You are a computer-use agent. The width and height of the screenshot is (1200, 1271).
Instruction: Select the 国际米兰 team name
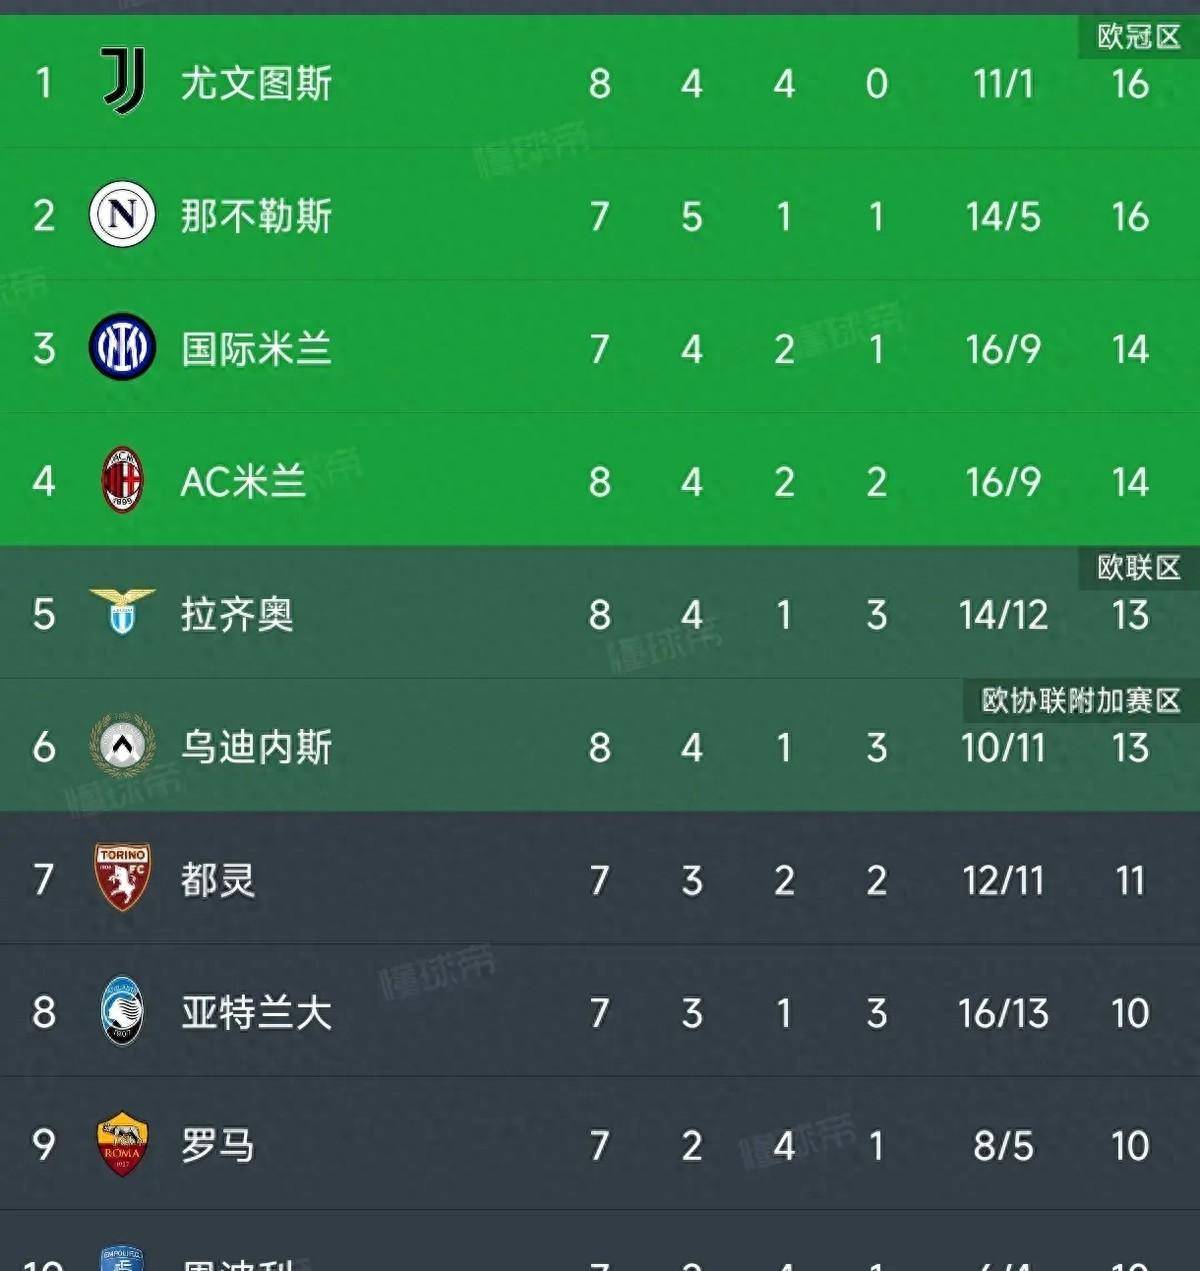click(x=256, y=349)
